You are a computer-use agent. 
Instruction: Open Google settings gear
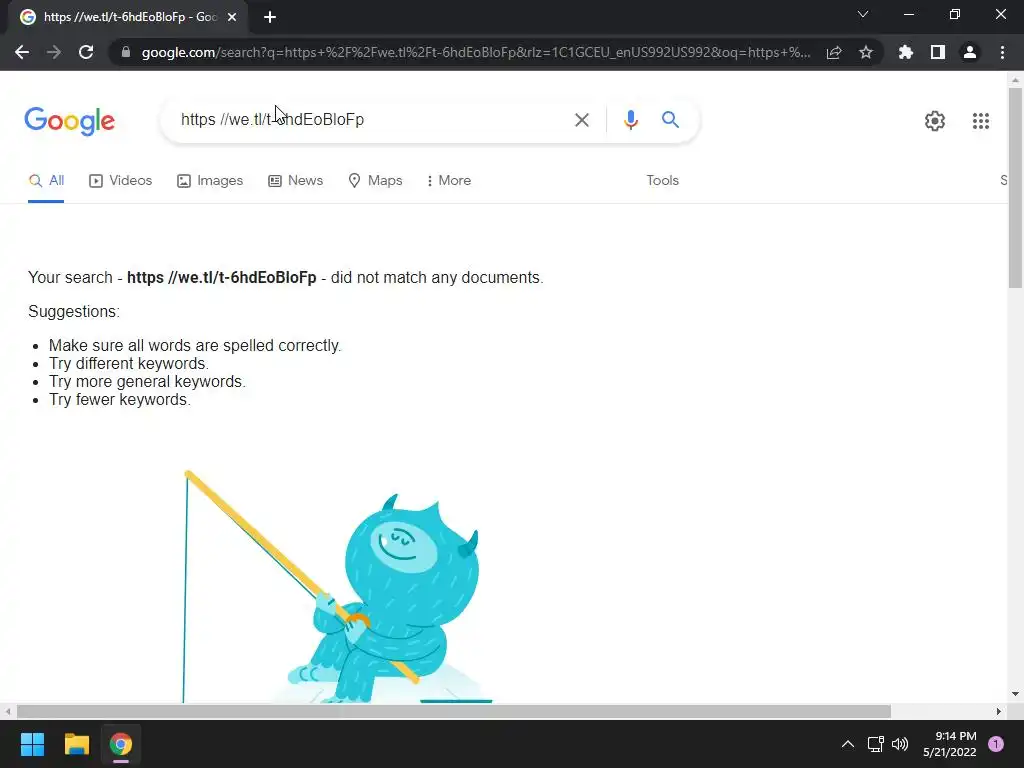(x=935, y=121)
